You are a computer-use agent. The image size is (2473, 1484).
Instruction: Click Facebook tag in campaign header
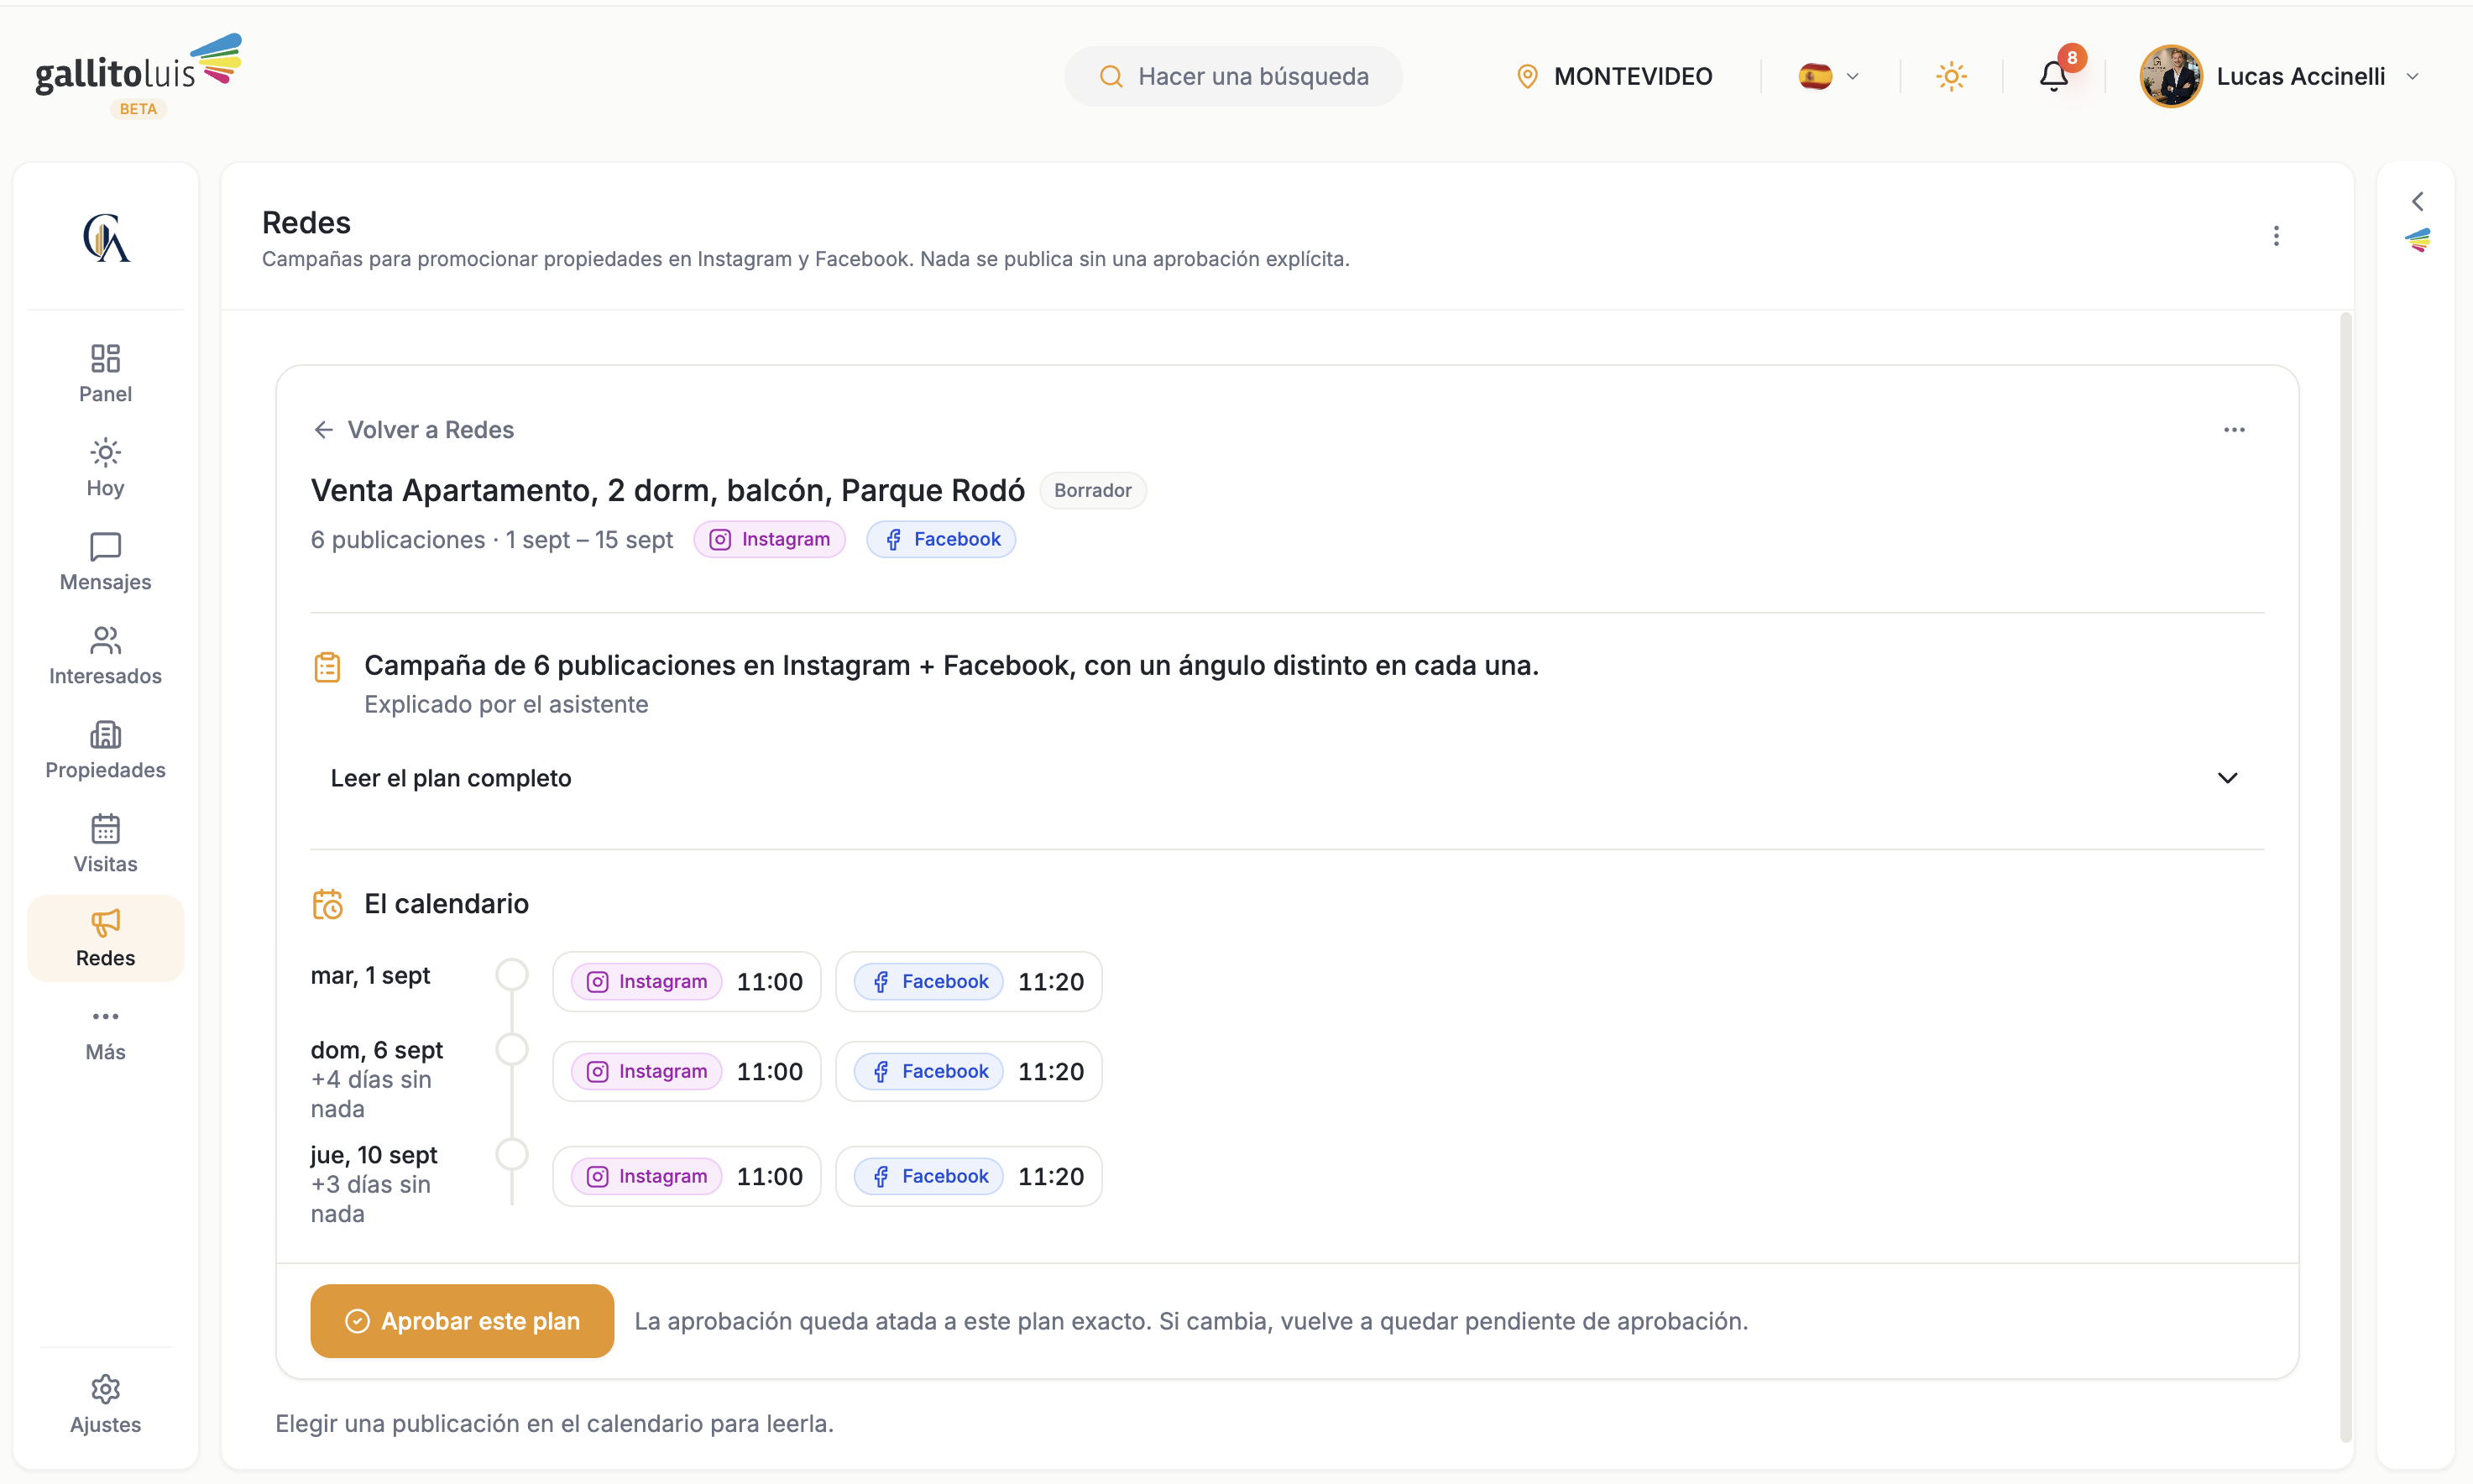pos(941,539)
